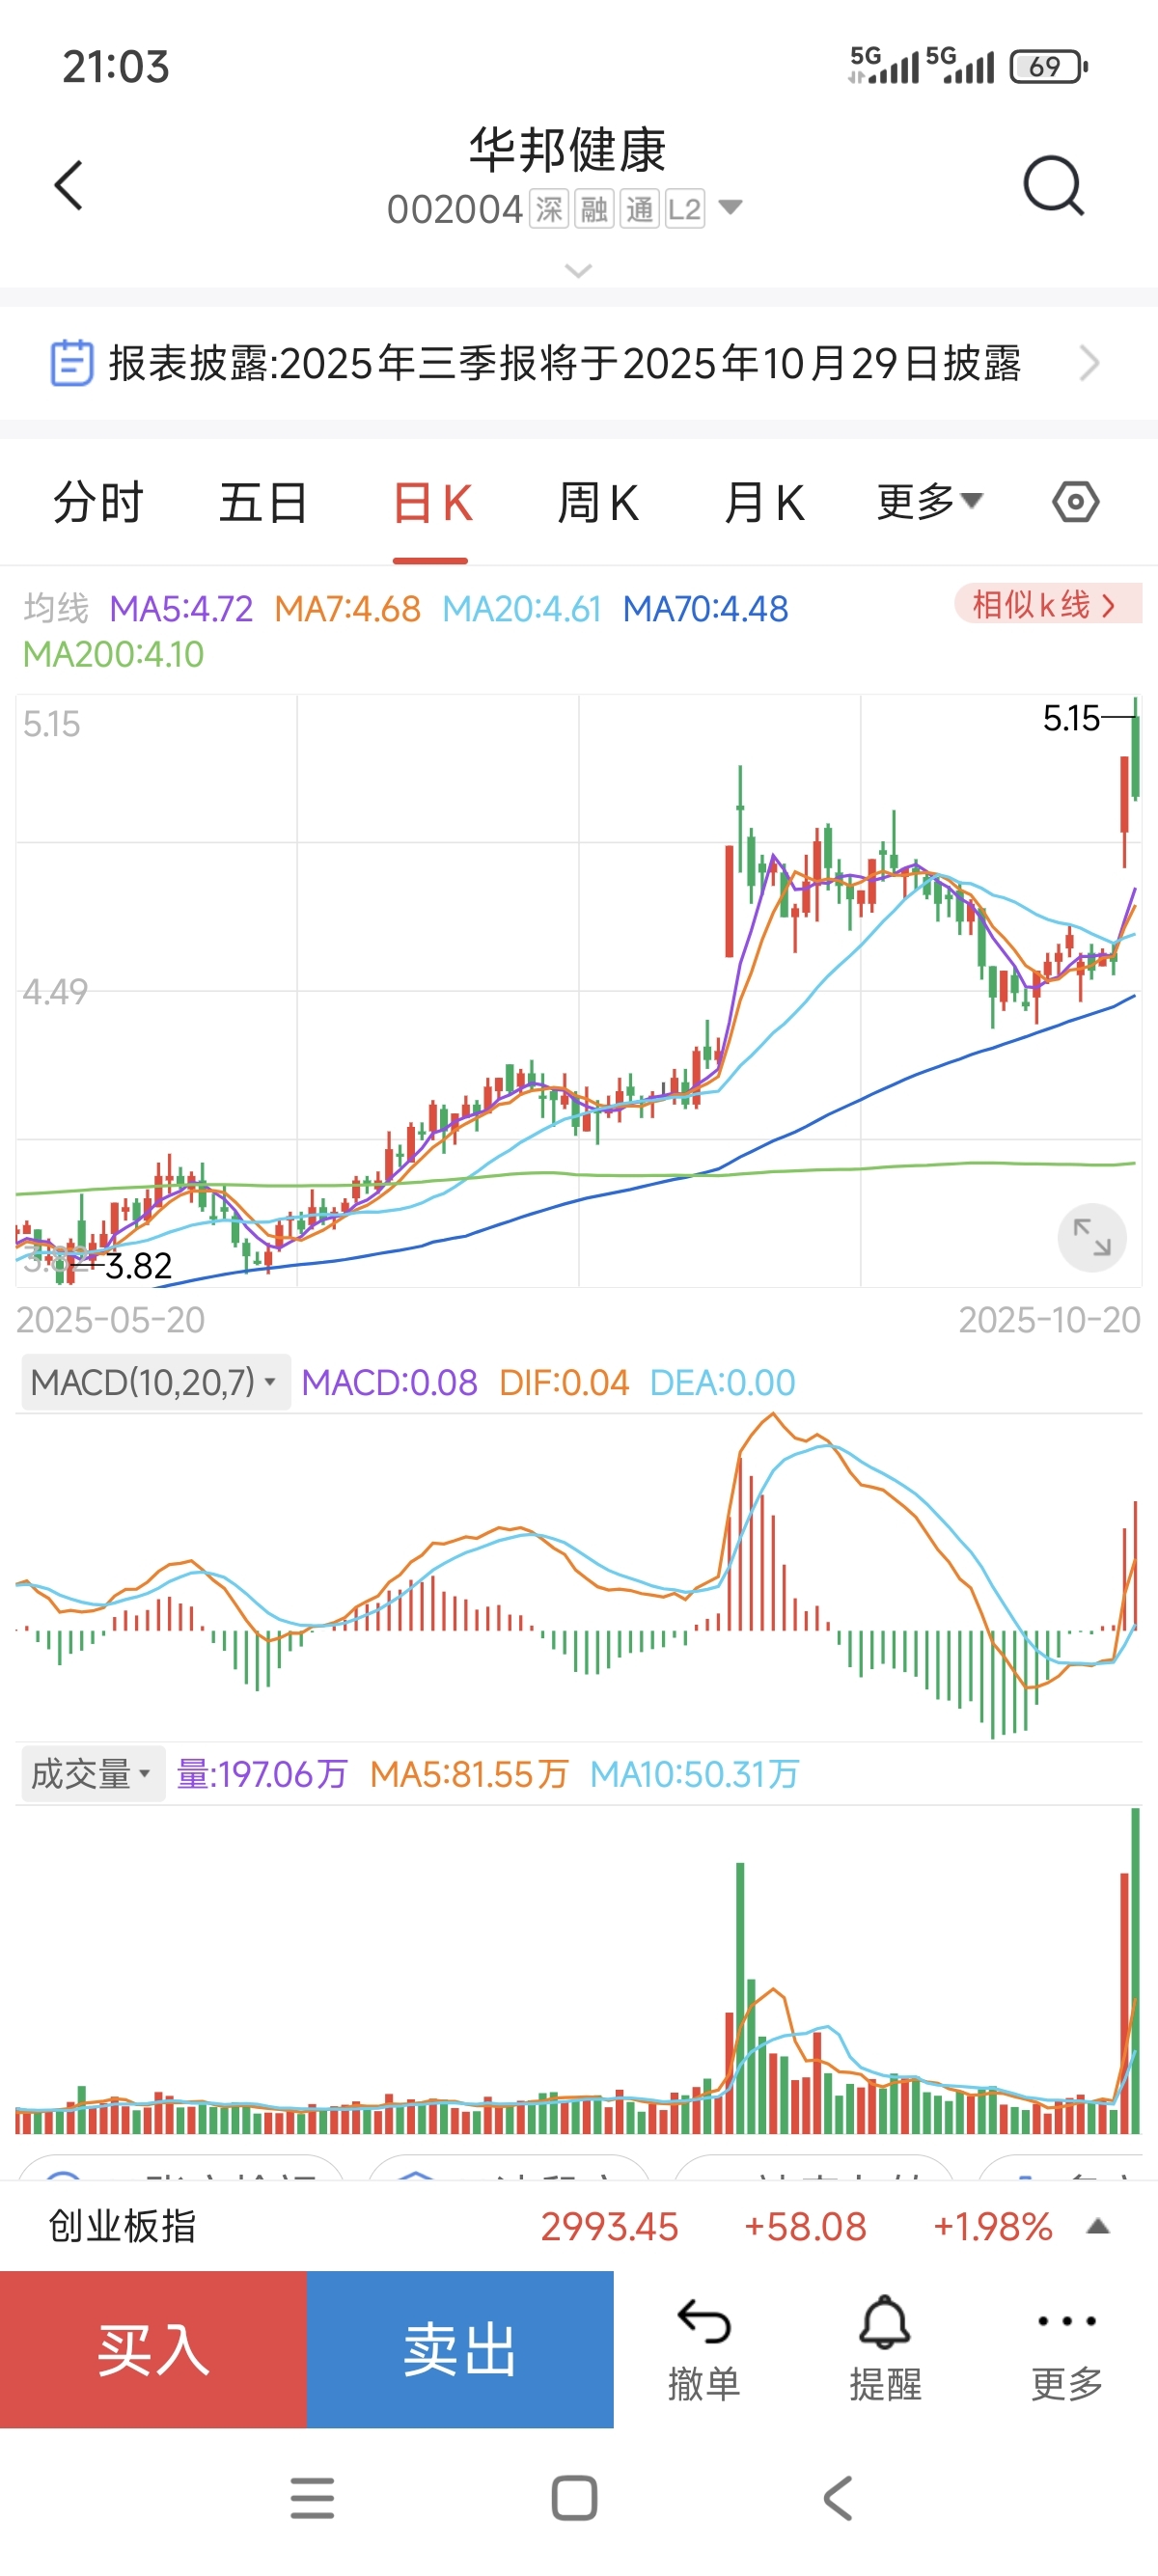Open stock search magnifier icon
Image resolution: width=1158 pixels, height=2576 pixels.
(1054, 186)
